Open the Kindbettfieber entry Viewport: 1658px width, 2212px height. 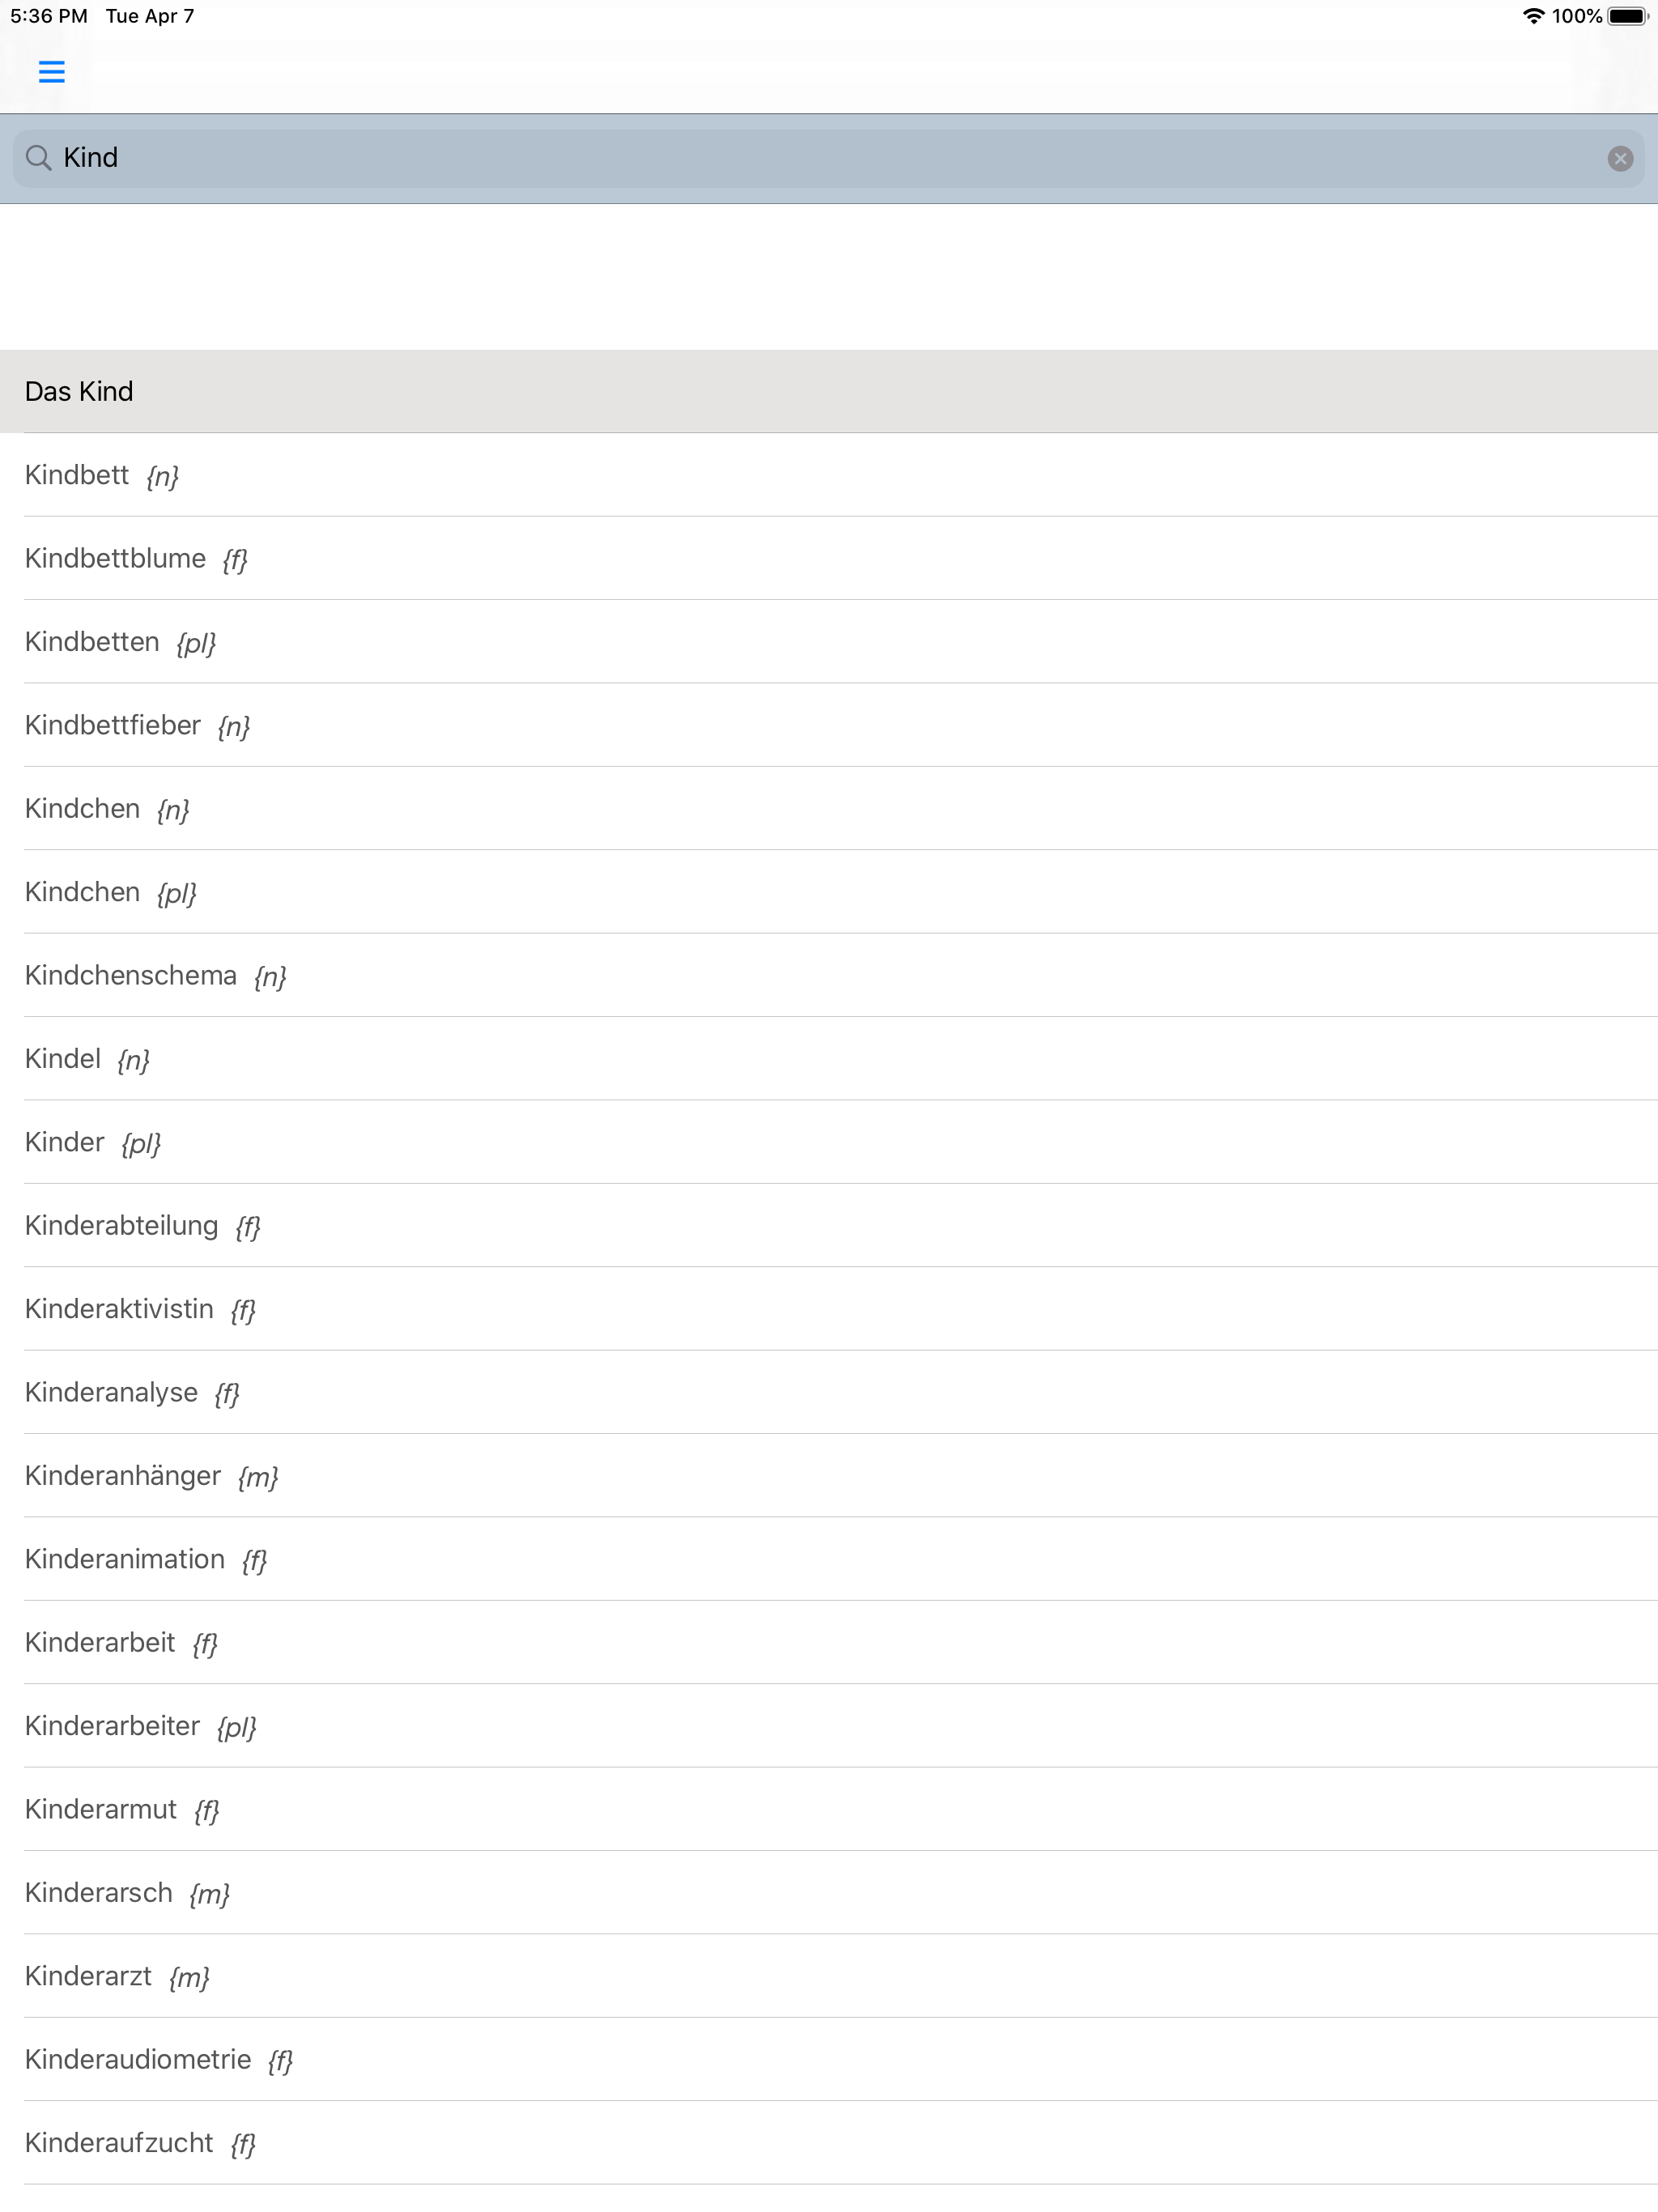[113, 724]
